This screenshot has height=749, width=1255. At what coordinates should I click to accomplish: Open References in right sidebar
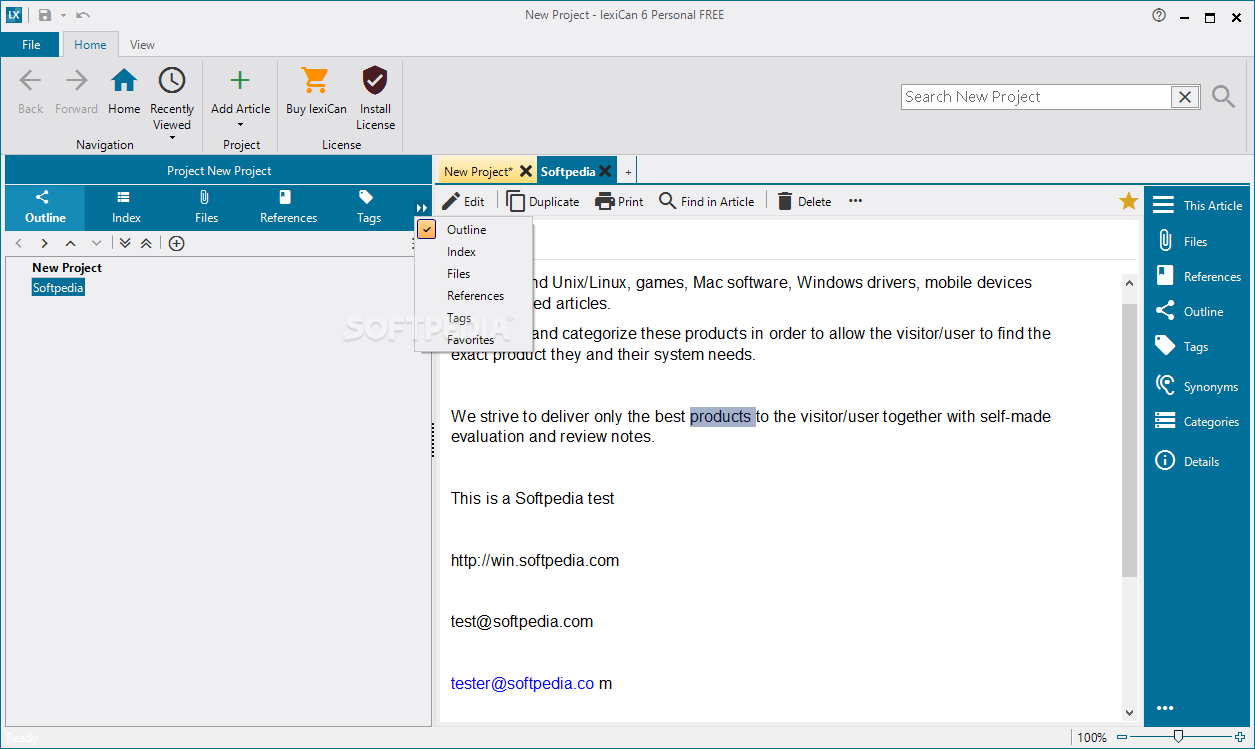[x=1197, y=276]
